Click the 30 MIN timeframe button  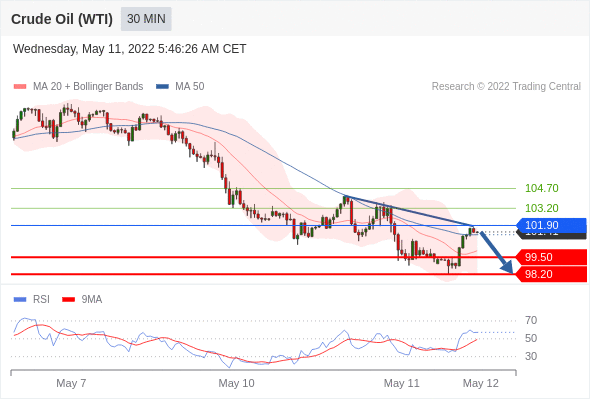[x=146, y=19]
